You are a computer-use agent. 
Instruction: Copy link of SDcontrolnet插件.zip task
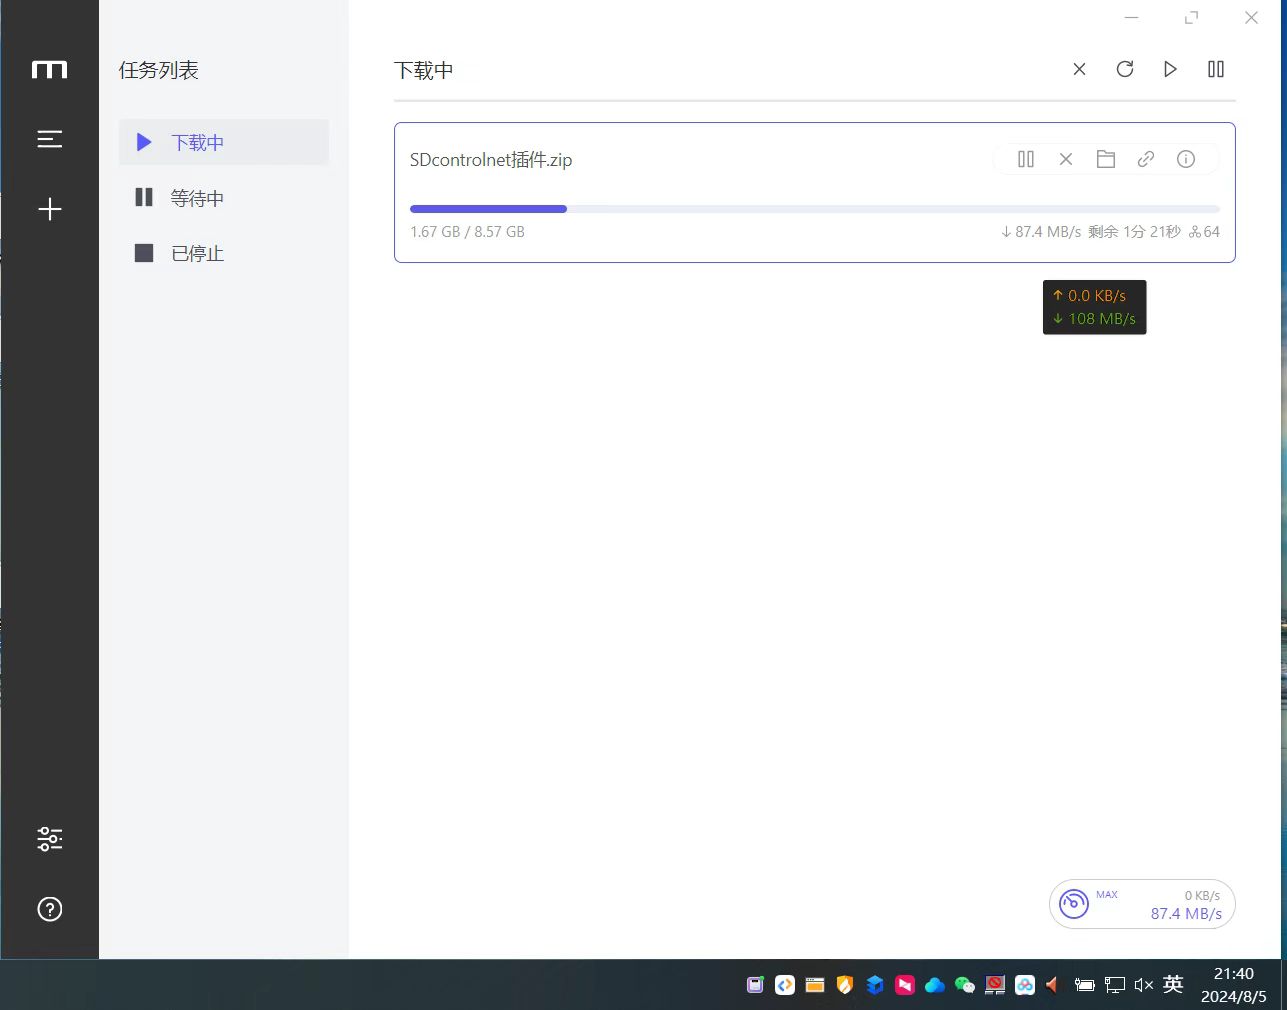[1146, 159]
